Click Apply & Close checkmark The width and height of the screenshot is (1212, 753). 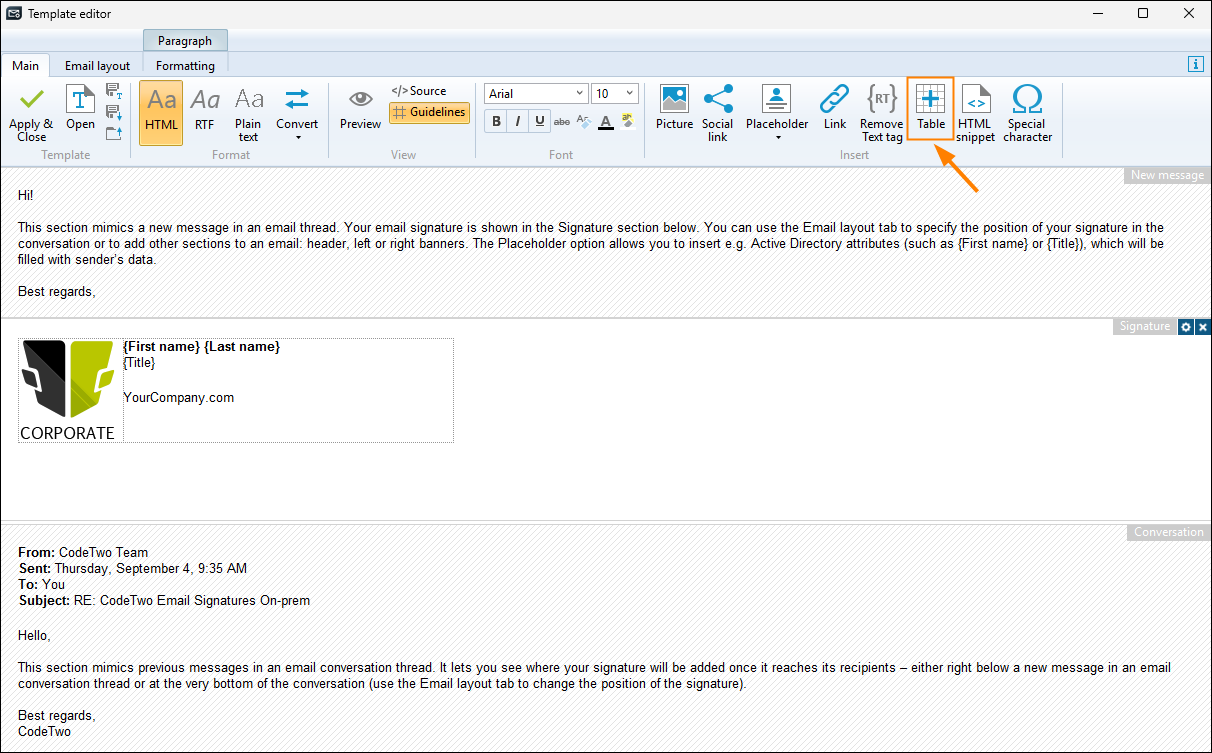point(31,112)
